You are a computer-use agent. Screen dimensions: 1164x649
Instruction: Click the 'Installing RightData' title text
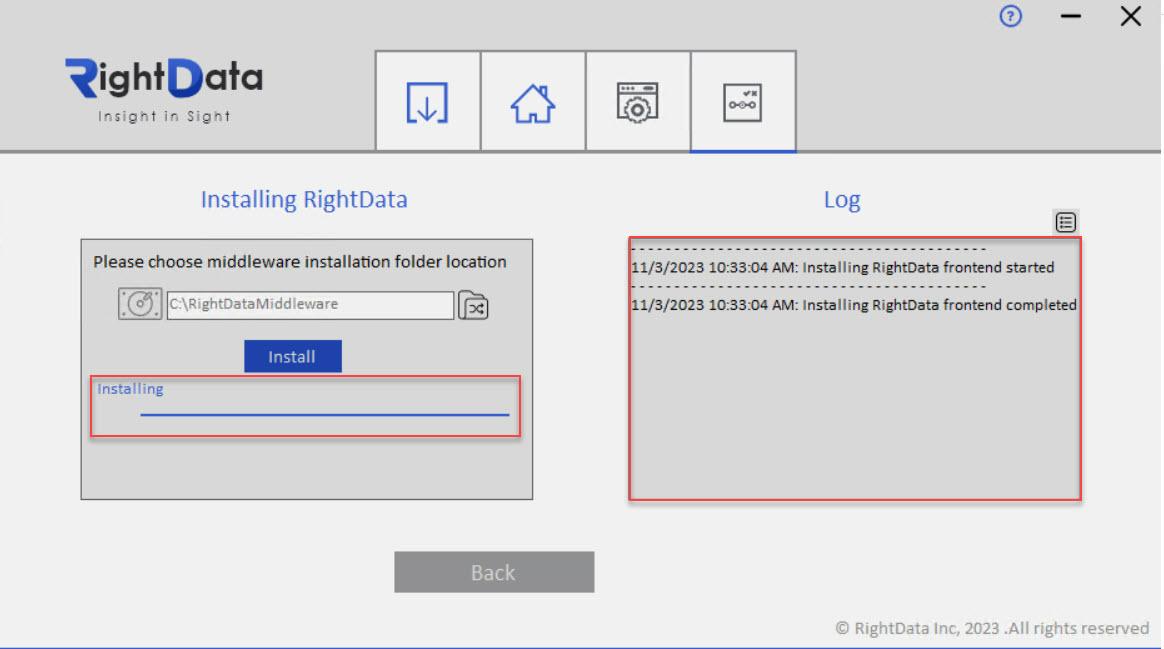click(305, 199)
